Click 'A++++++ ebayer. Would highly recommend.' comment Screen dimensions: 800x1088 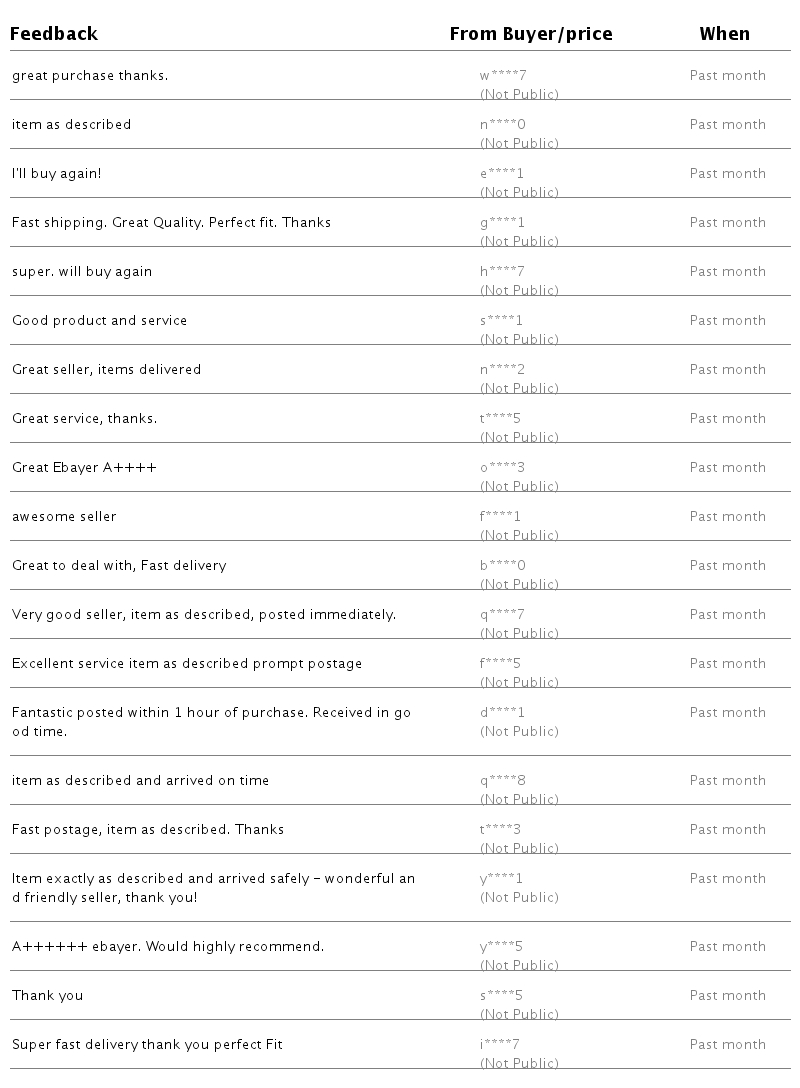168,946
